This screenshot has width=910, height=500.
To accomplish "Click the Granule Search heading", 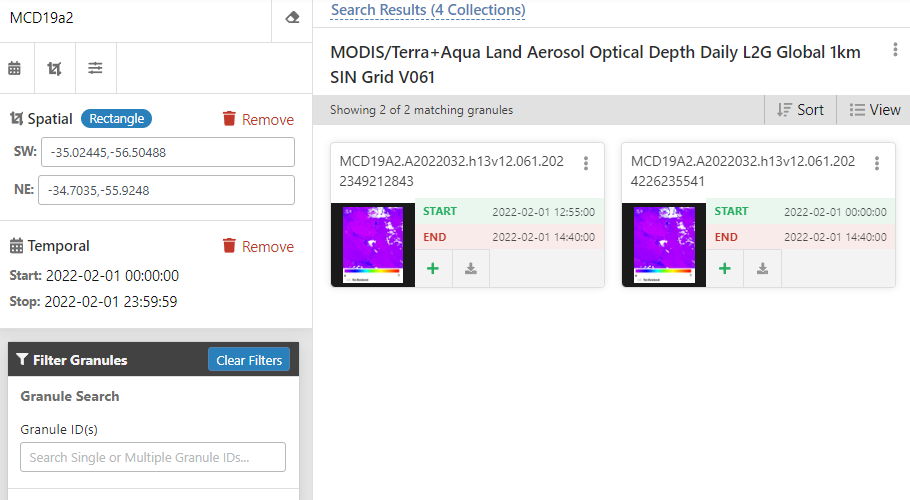I will click(x=70, y=396).
